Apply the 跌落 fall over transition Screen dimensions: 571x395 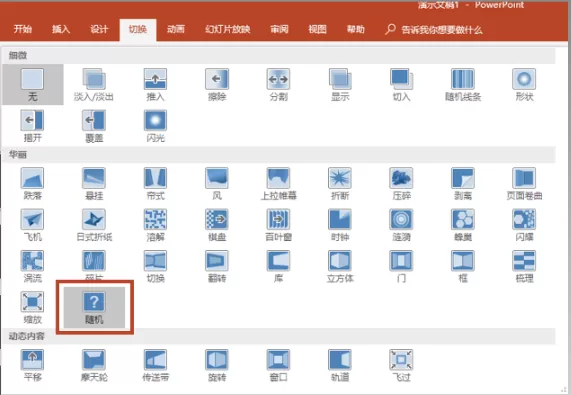click(32, 184)
